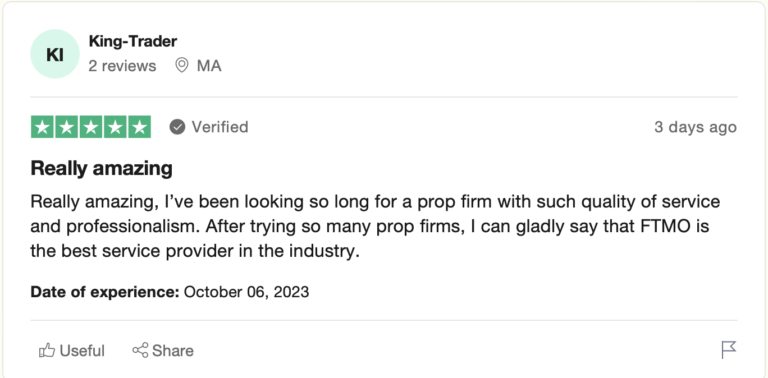Click the third green rating star
This screenshot has height=378, width=768.
[x=91, y=127]
